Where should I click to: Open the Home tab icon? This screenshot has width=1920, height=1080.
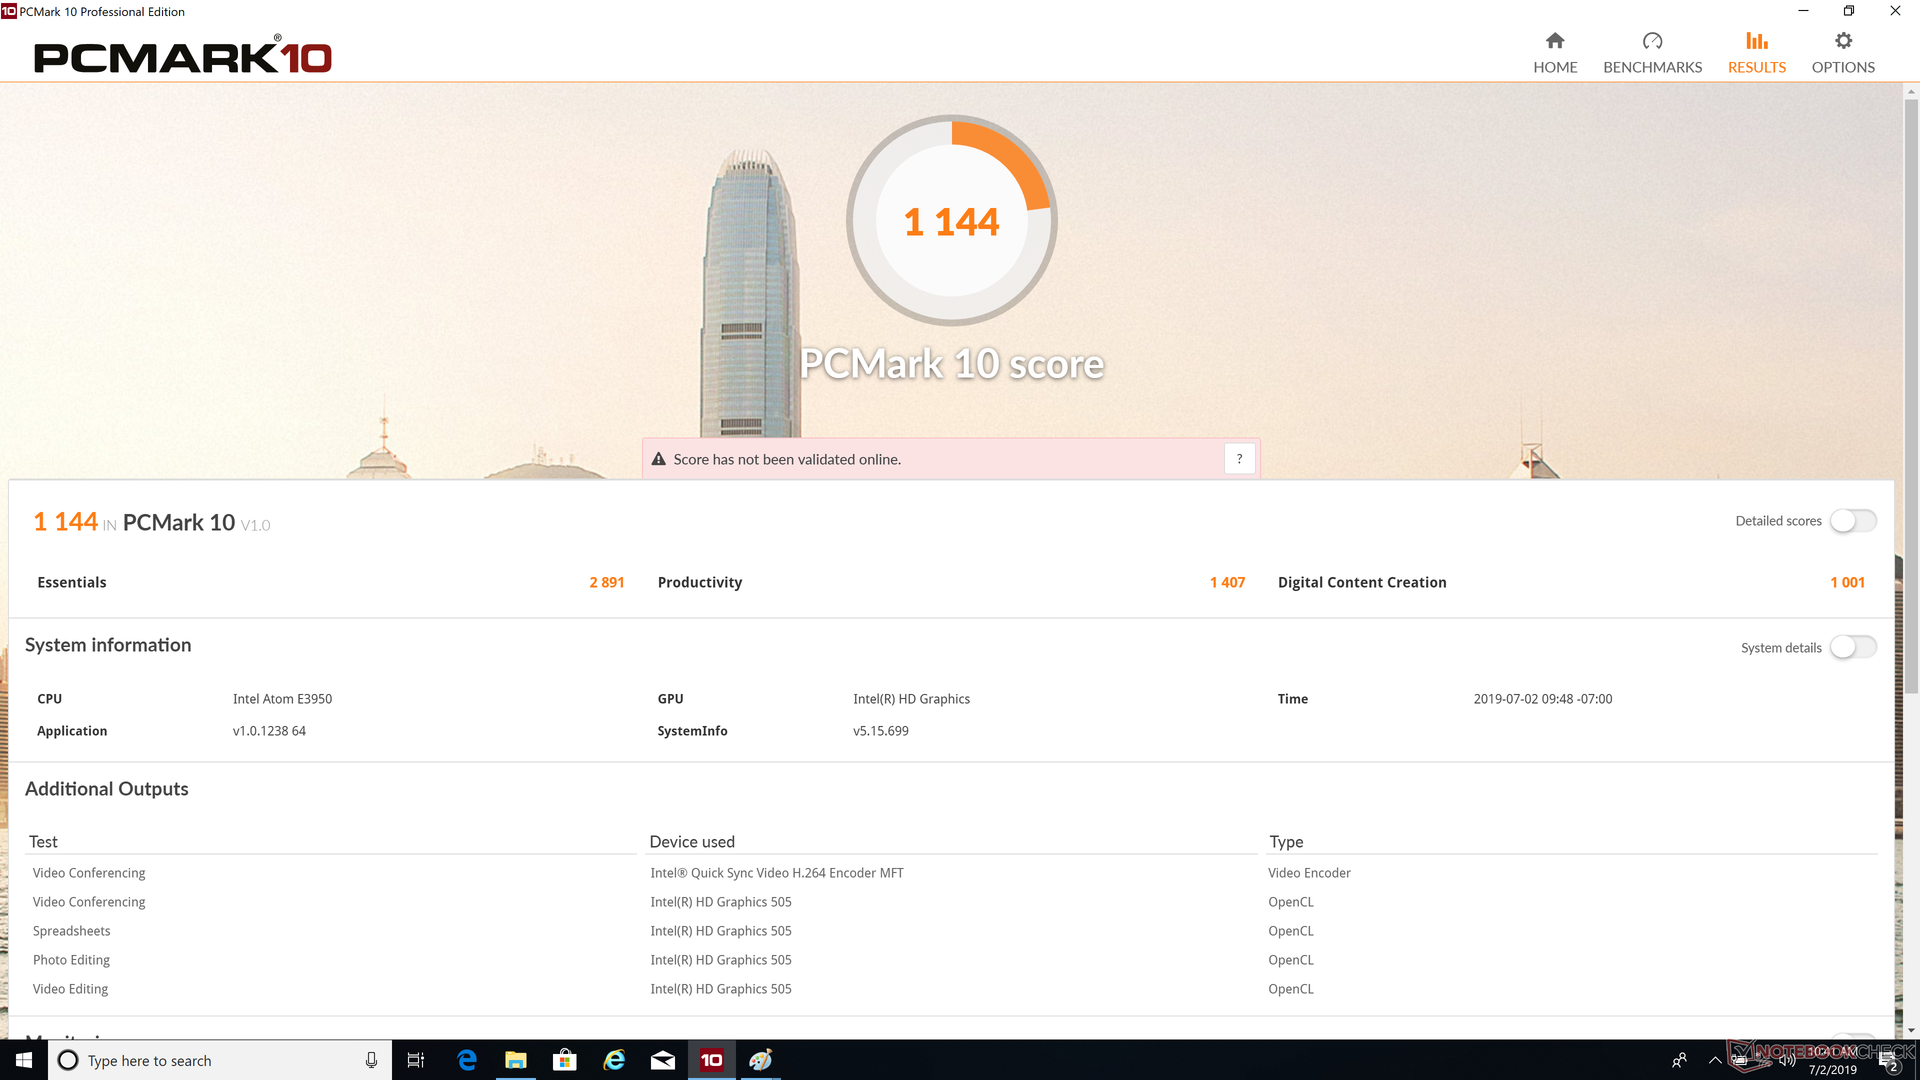click(1555, 41)
